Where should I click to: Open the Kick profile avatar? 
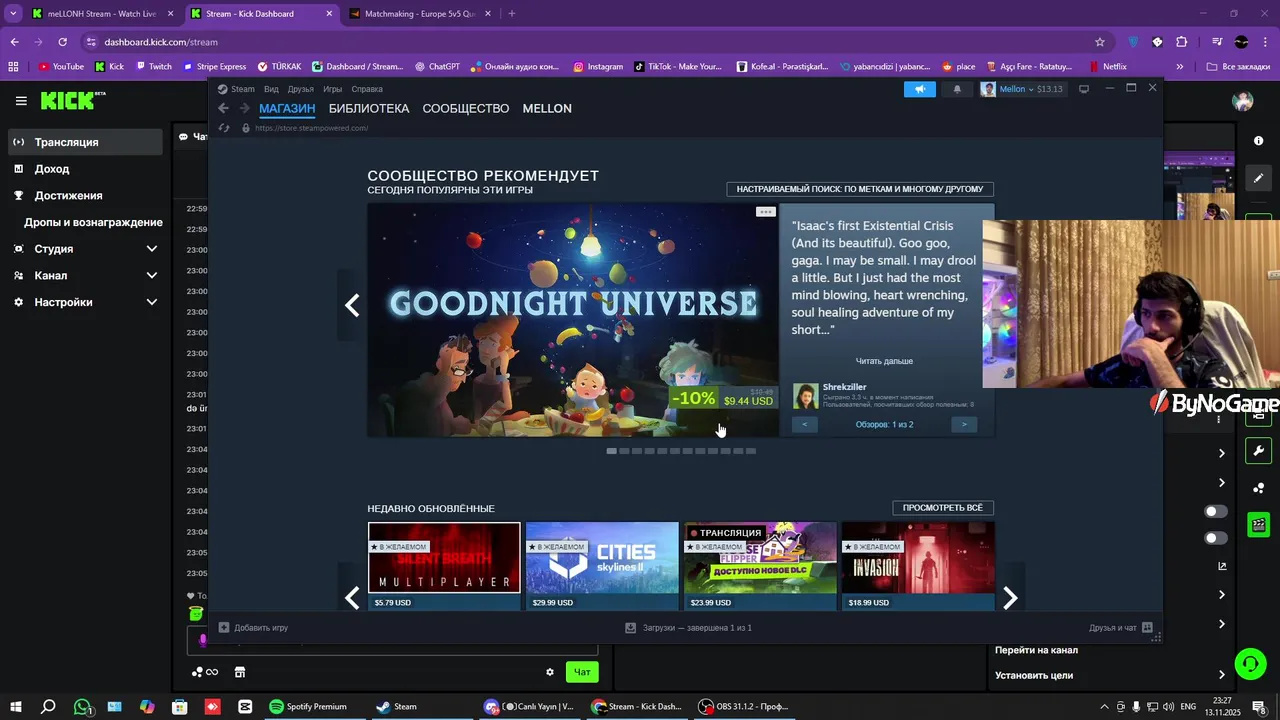click(x=1243, y=101)
